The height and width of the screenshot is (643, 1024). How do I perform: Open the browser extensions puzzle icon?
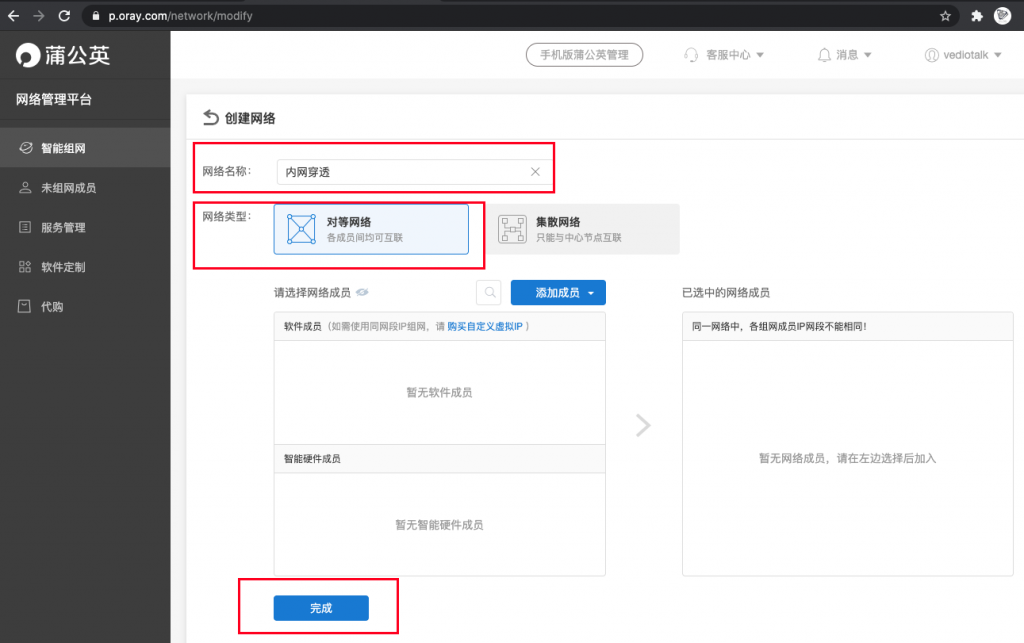[977, 16]
